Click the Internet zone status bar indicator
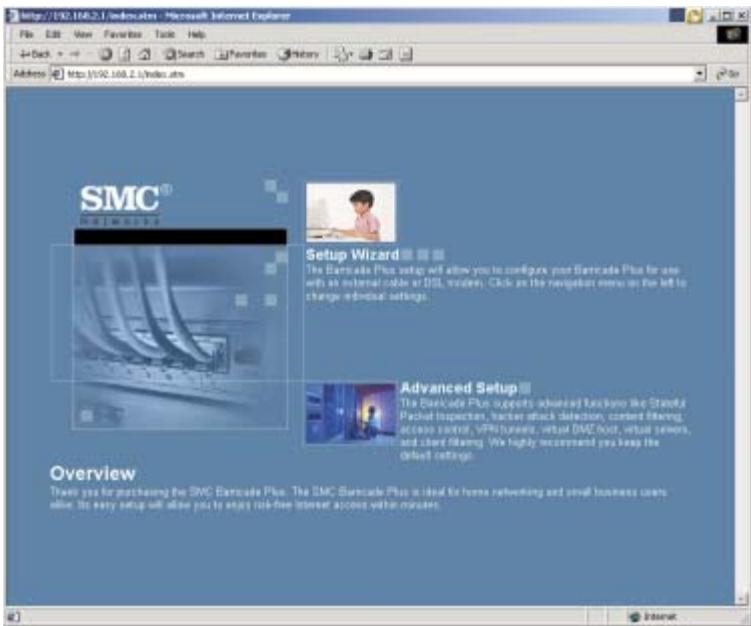The height and width of the screenshot is (626, 751). (x=654, y=616)
